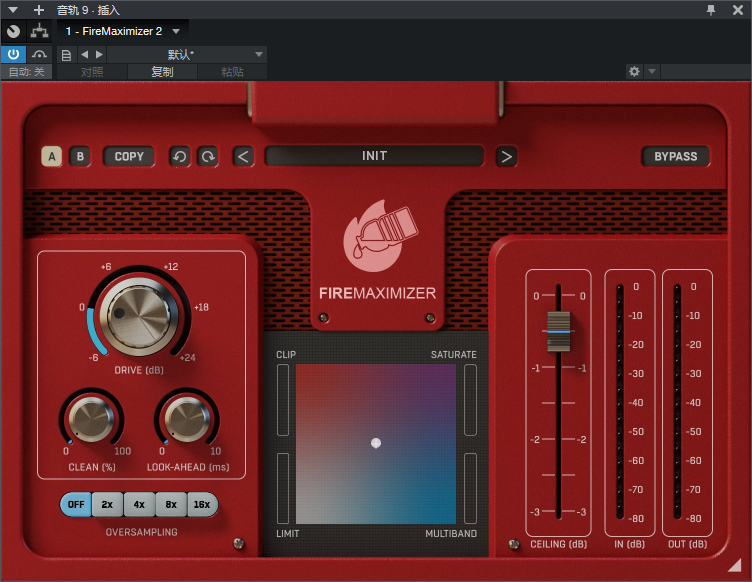
Task: Click the CEILING fader handle
Action: pyautogui.click(x=559, y=332)
